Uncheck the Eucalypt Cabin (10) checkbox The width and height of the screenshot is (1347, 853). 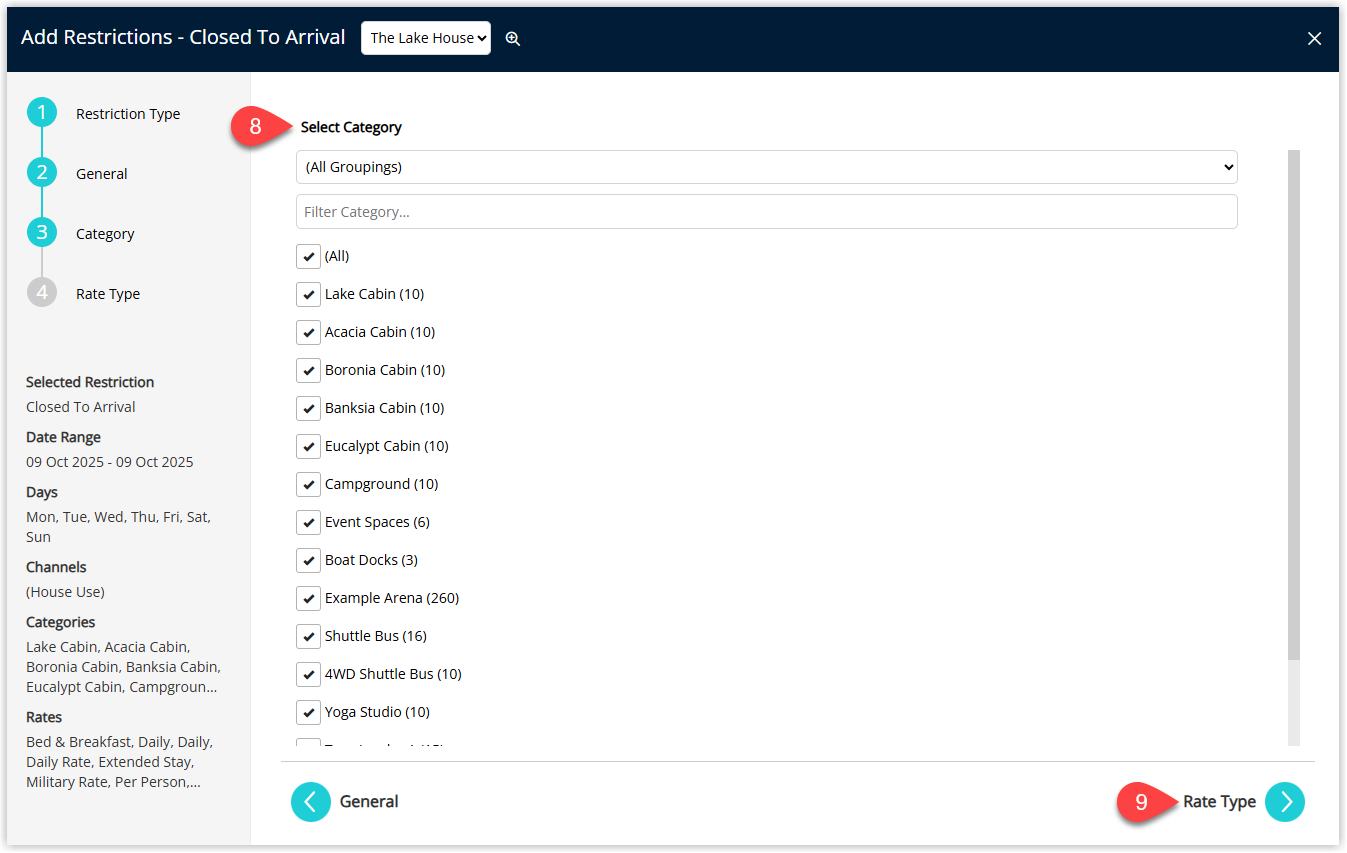pos(308,446)
